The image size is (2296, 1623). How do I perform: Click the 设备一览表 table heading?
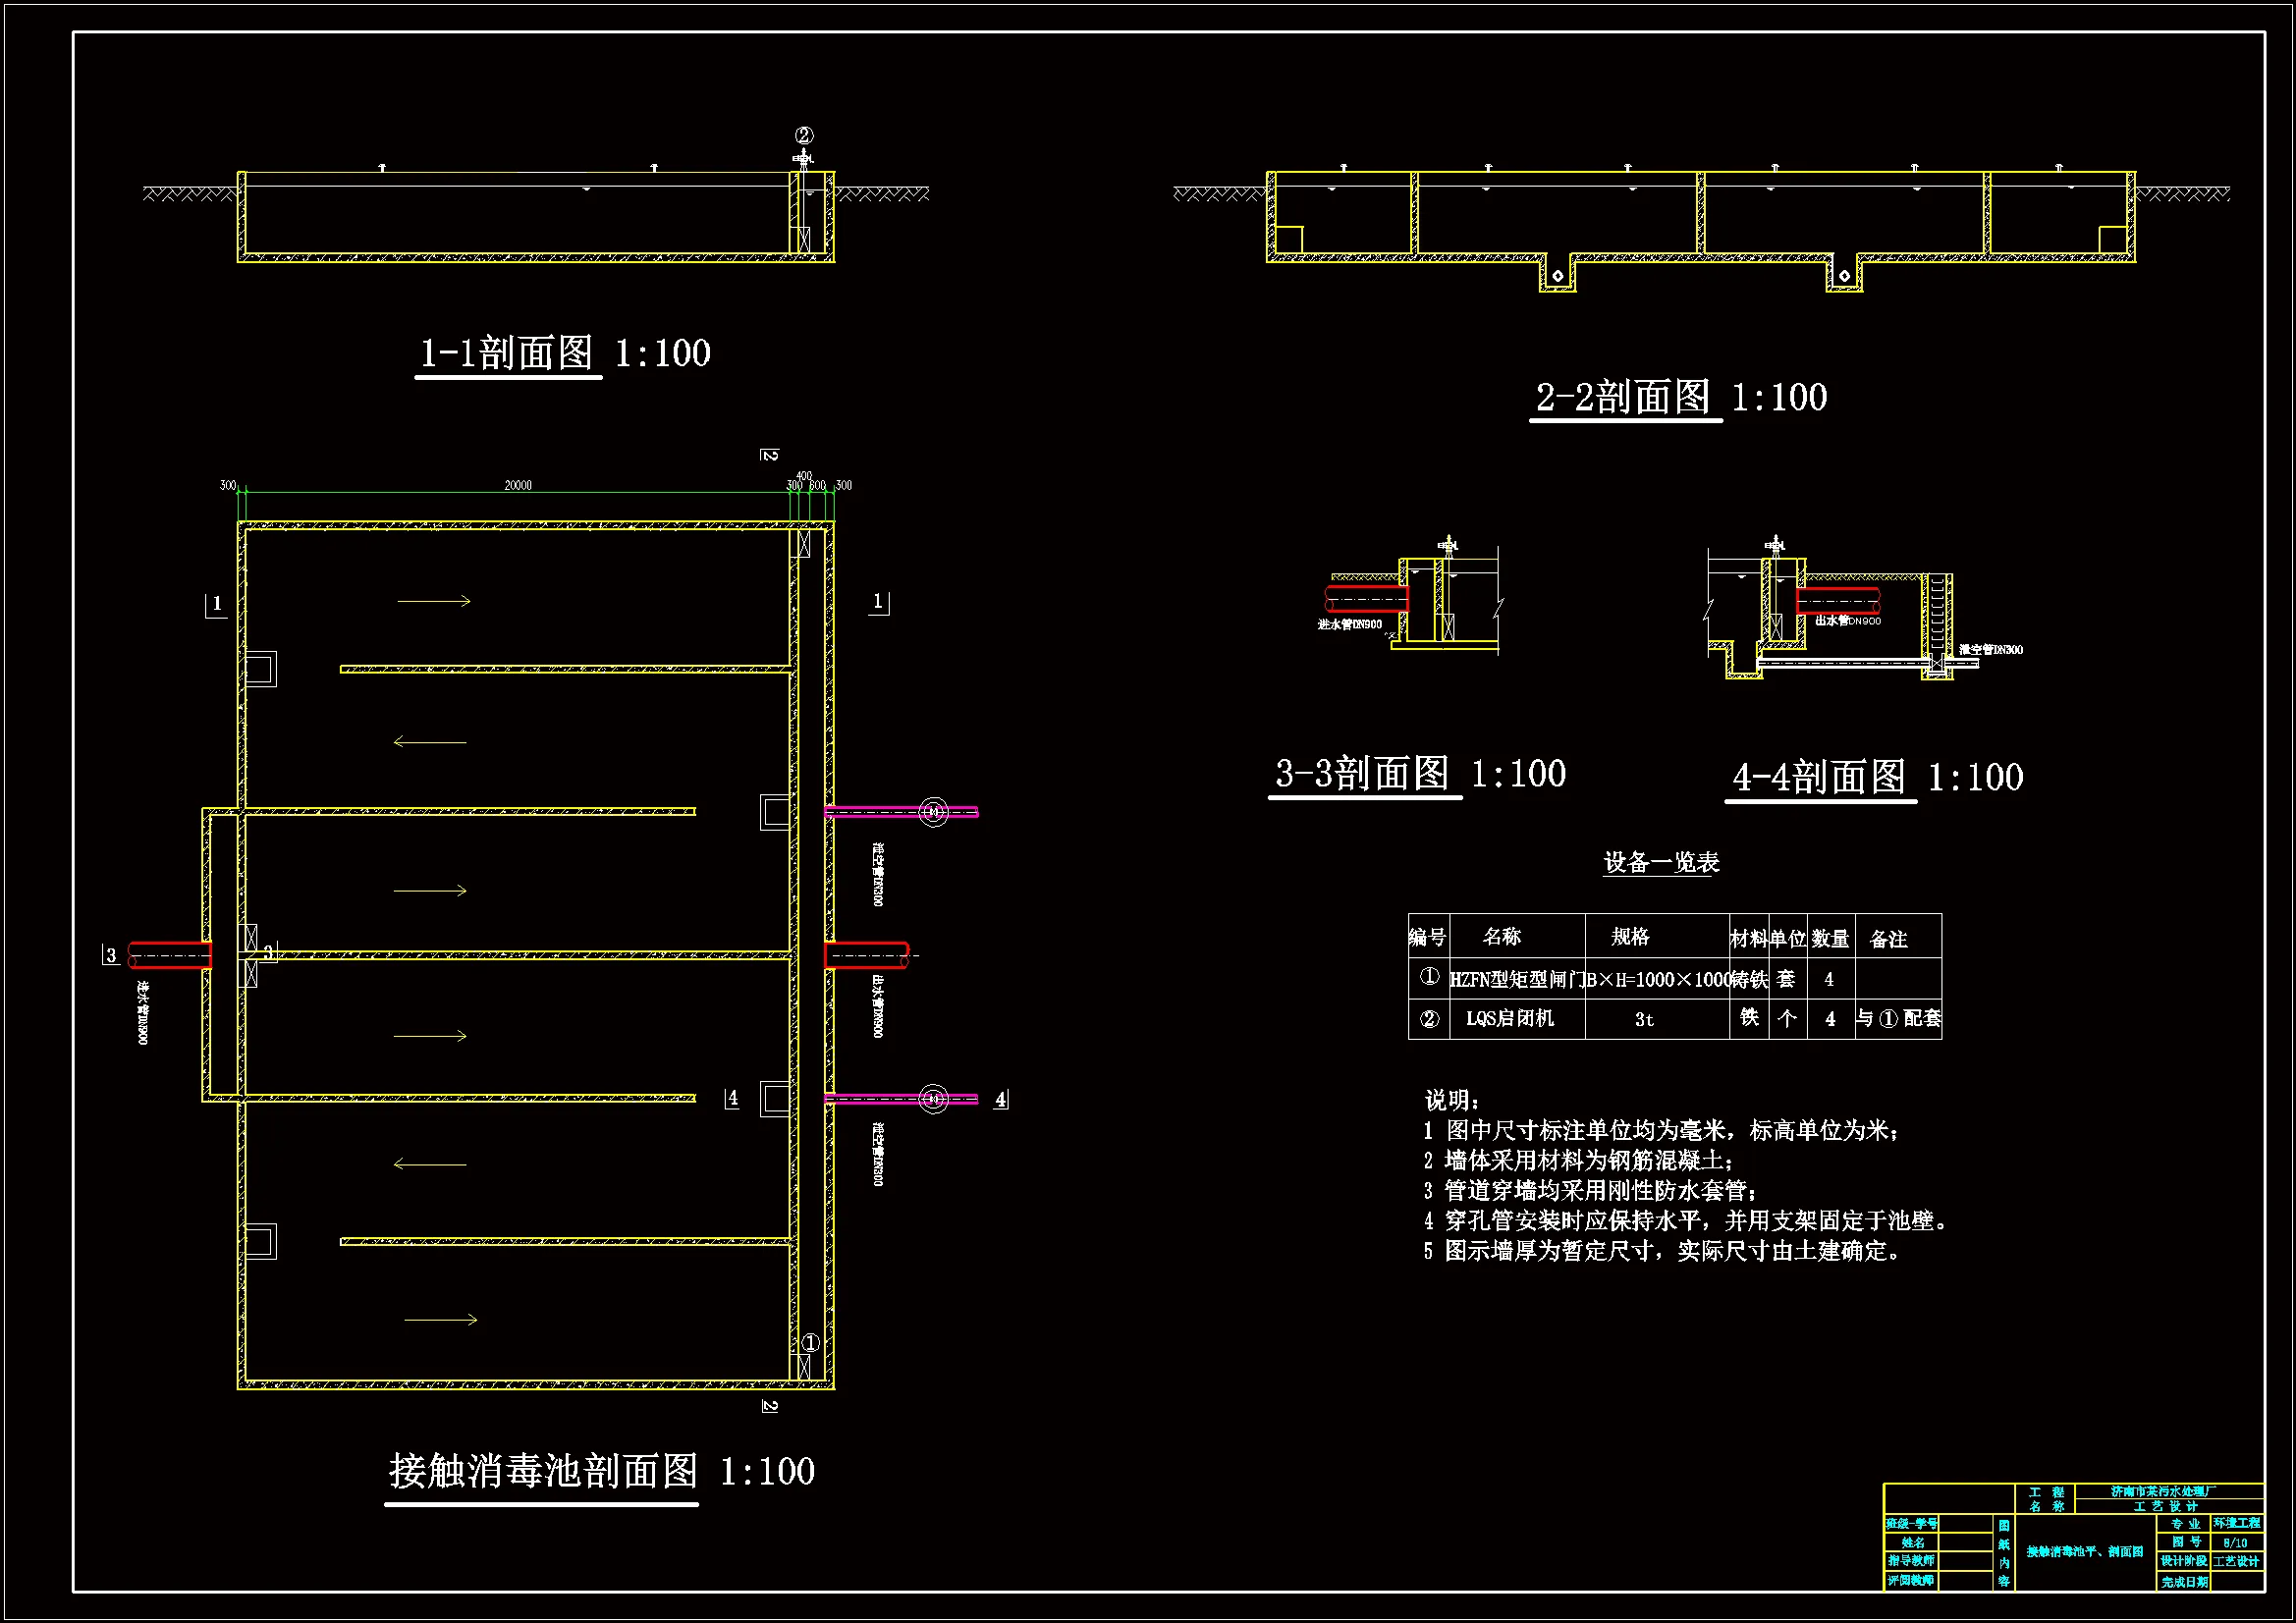(x=1661, y=862)
